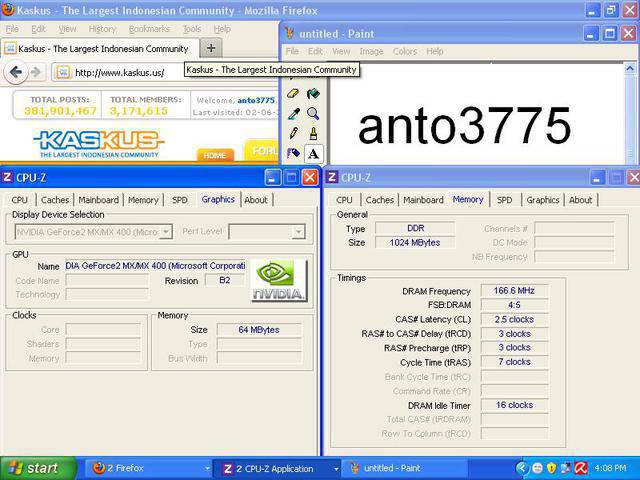
Task: Select the Pick Color eyedropper tool
Action: click(x=293, y=113)
